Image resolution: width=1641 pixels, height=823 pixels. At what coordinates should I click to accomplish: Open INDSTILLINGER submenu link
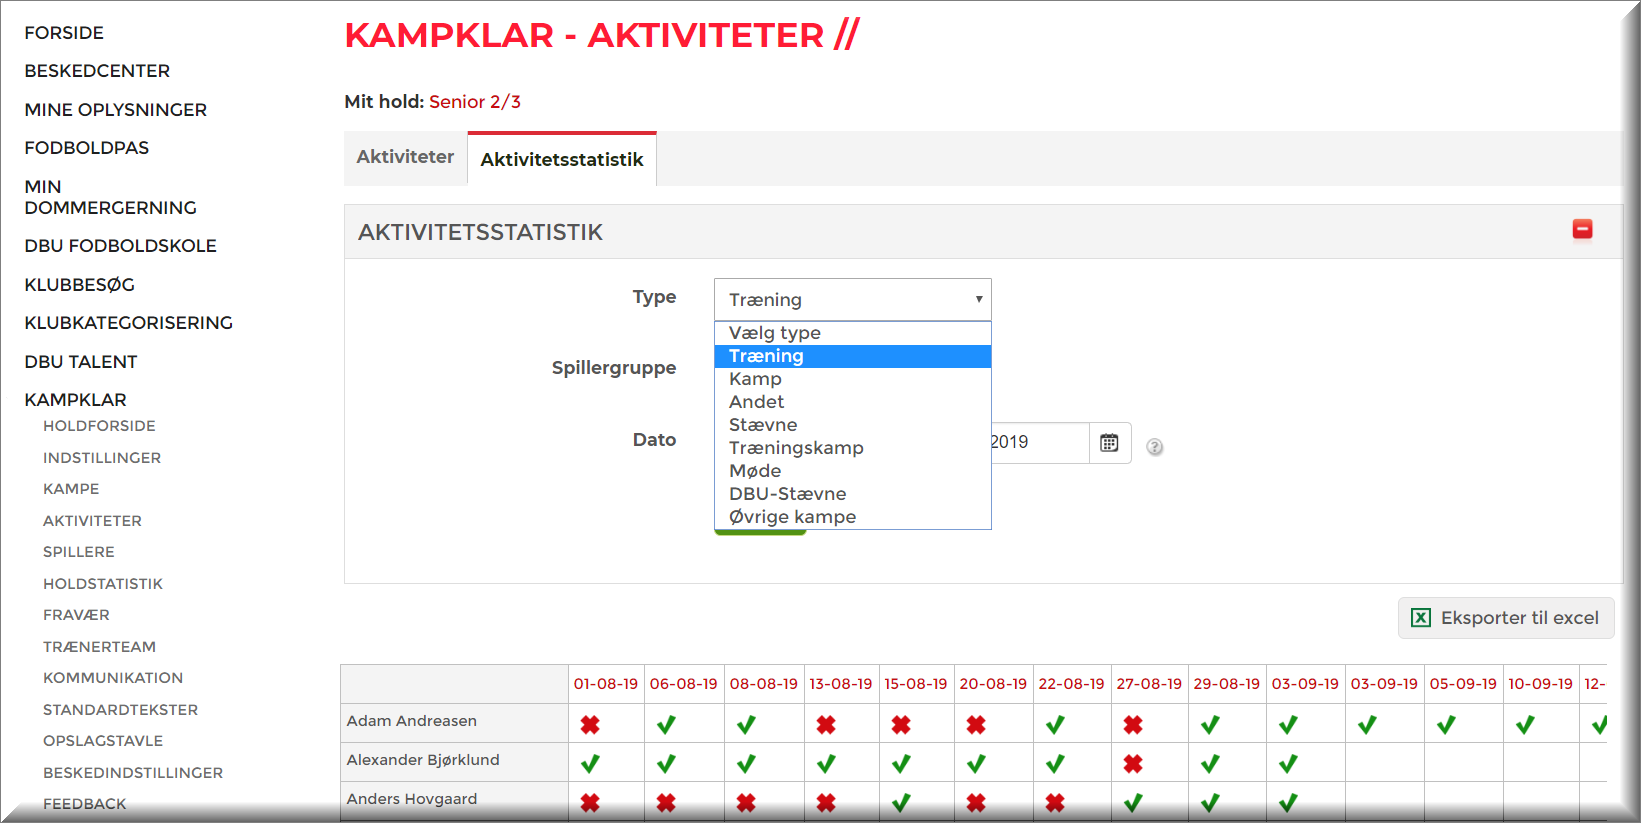(x=102, y=458)
